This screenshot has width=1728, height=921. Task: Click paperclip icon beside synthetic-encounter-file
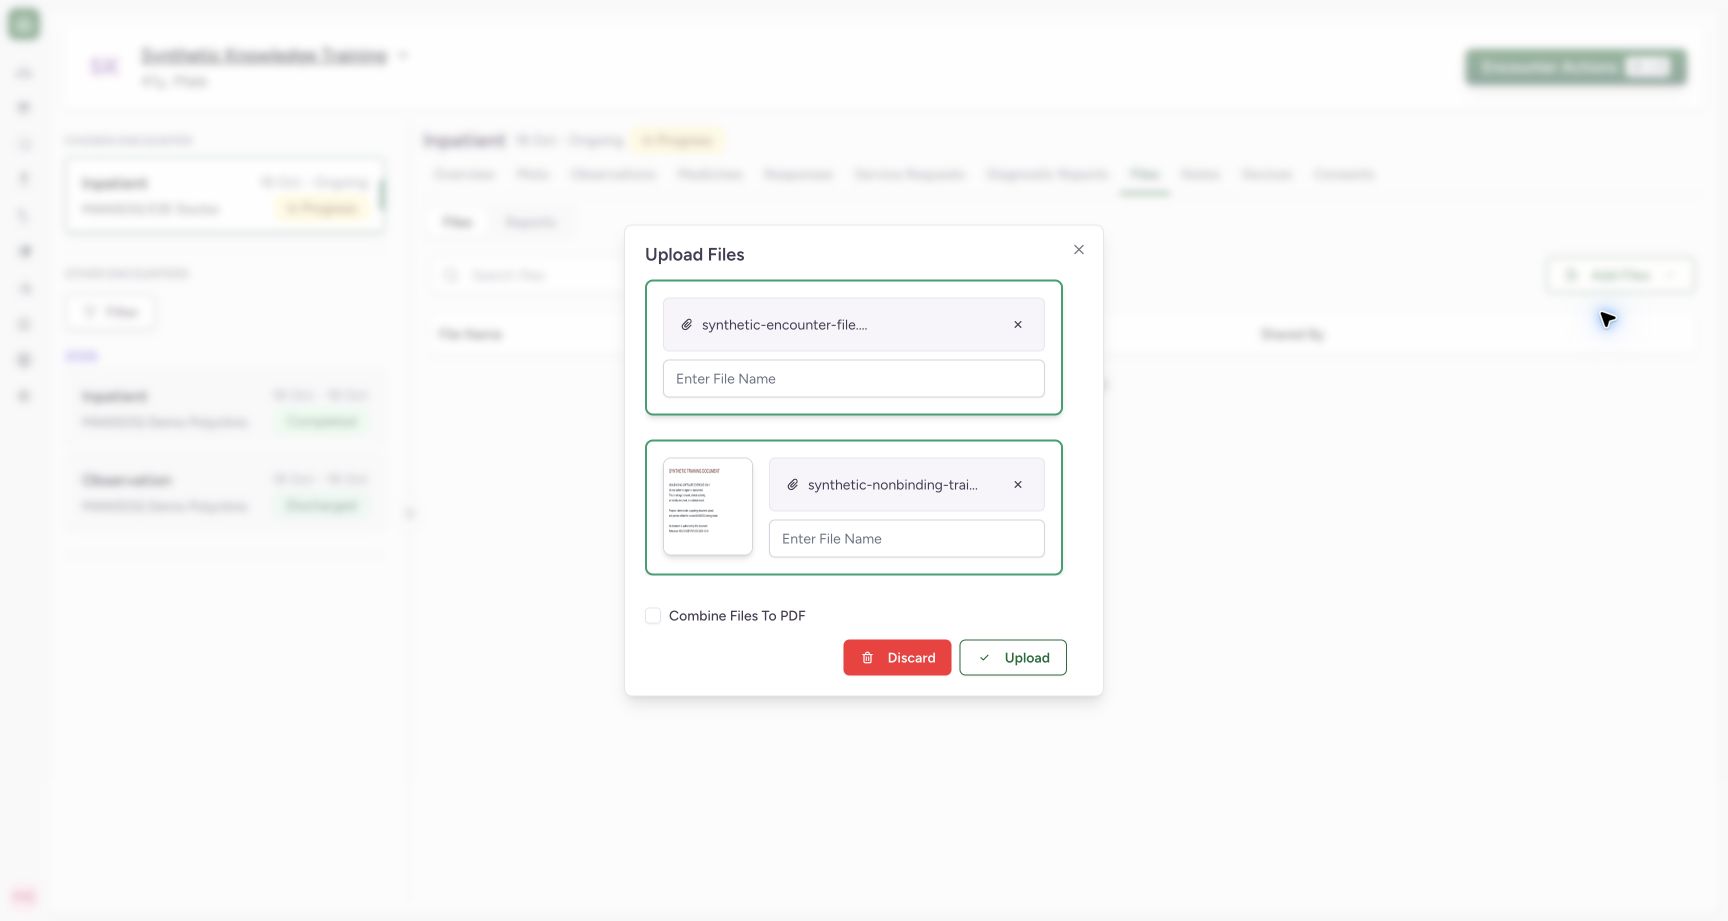click(687, 325)
